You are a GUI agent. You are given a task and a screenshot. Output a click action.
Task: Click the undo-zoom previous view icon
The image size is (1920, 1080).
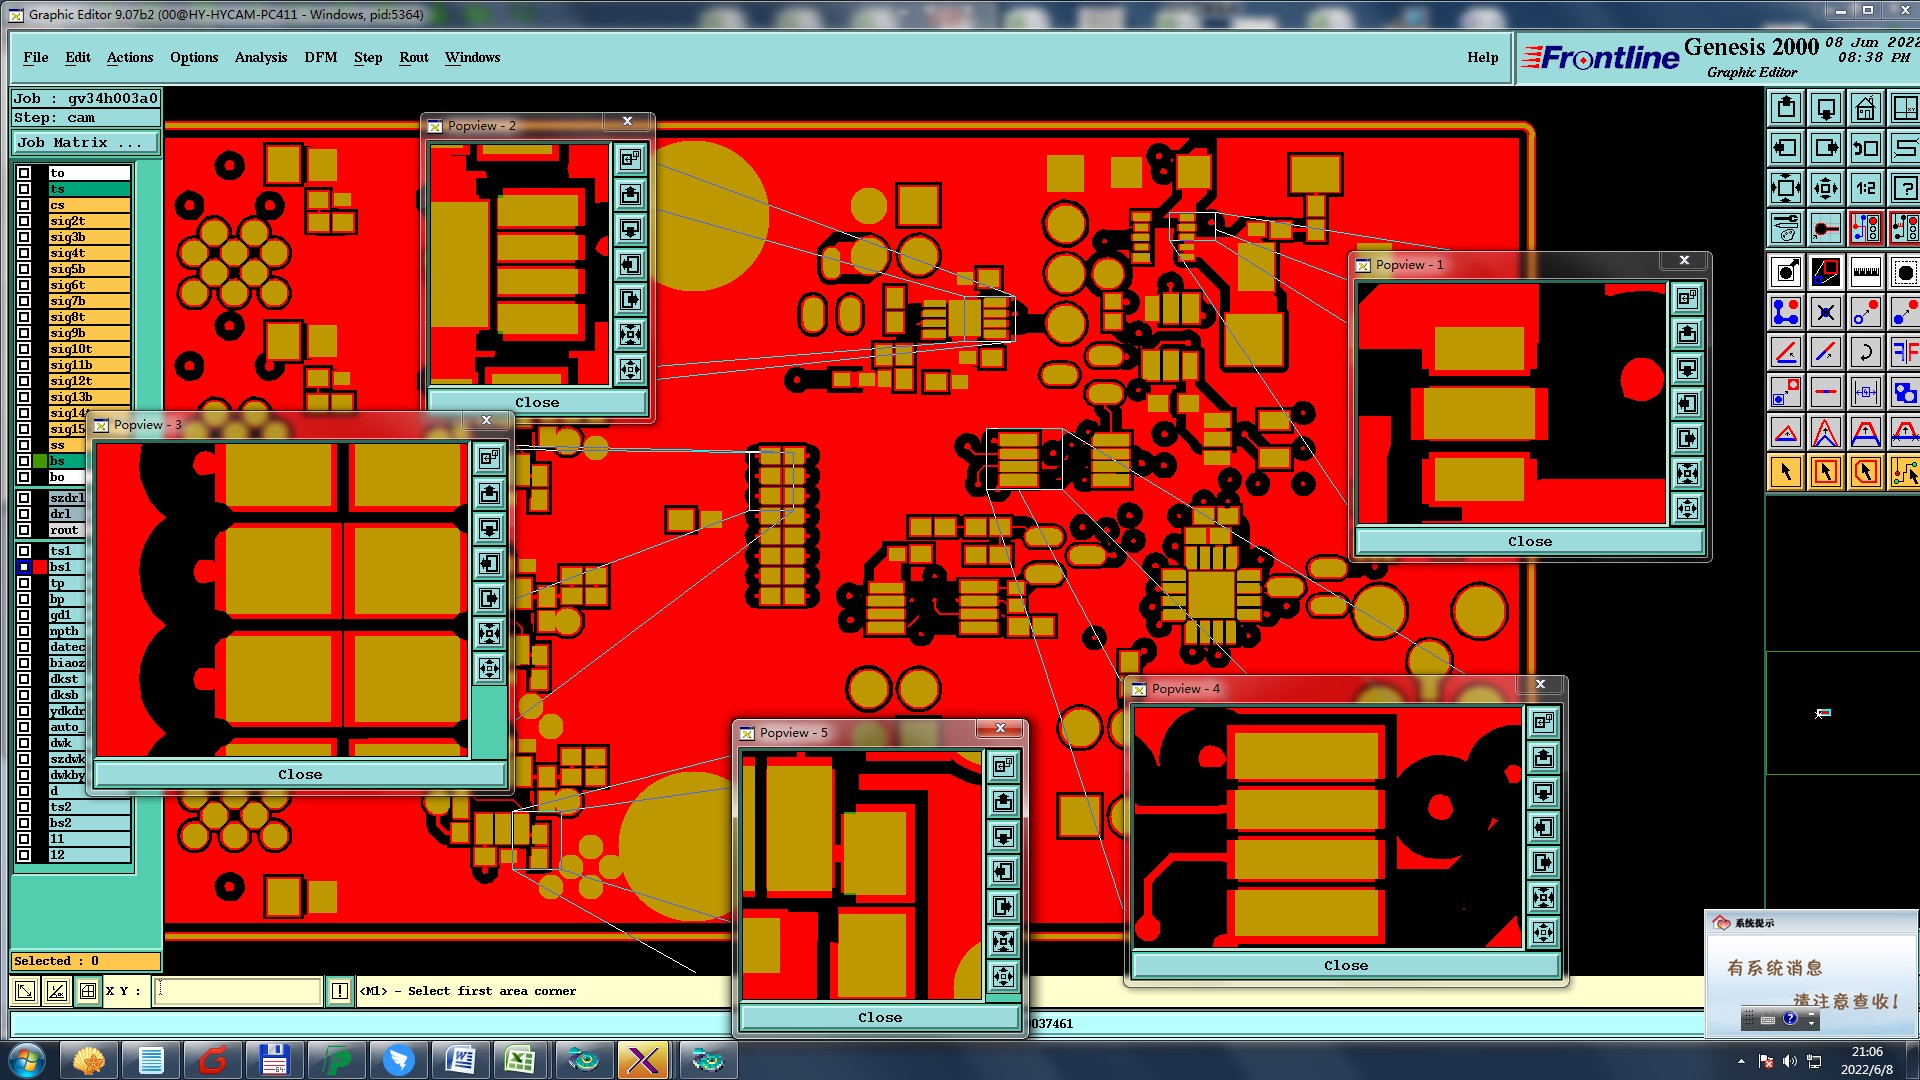(x=1865, y=148)
